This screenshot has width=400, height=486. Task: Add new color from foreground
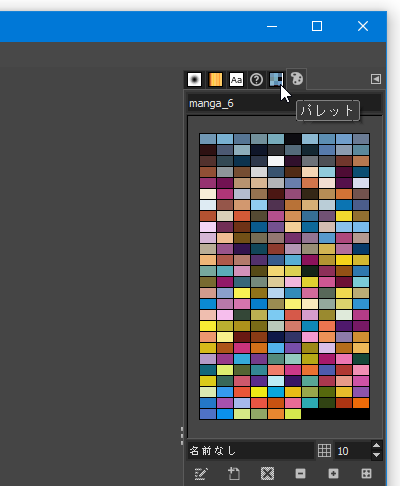point(234,474)
